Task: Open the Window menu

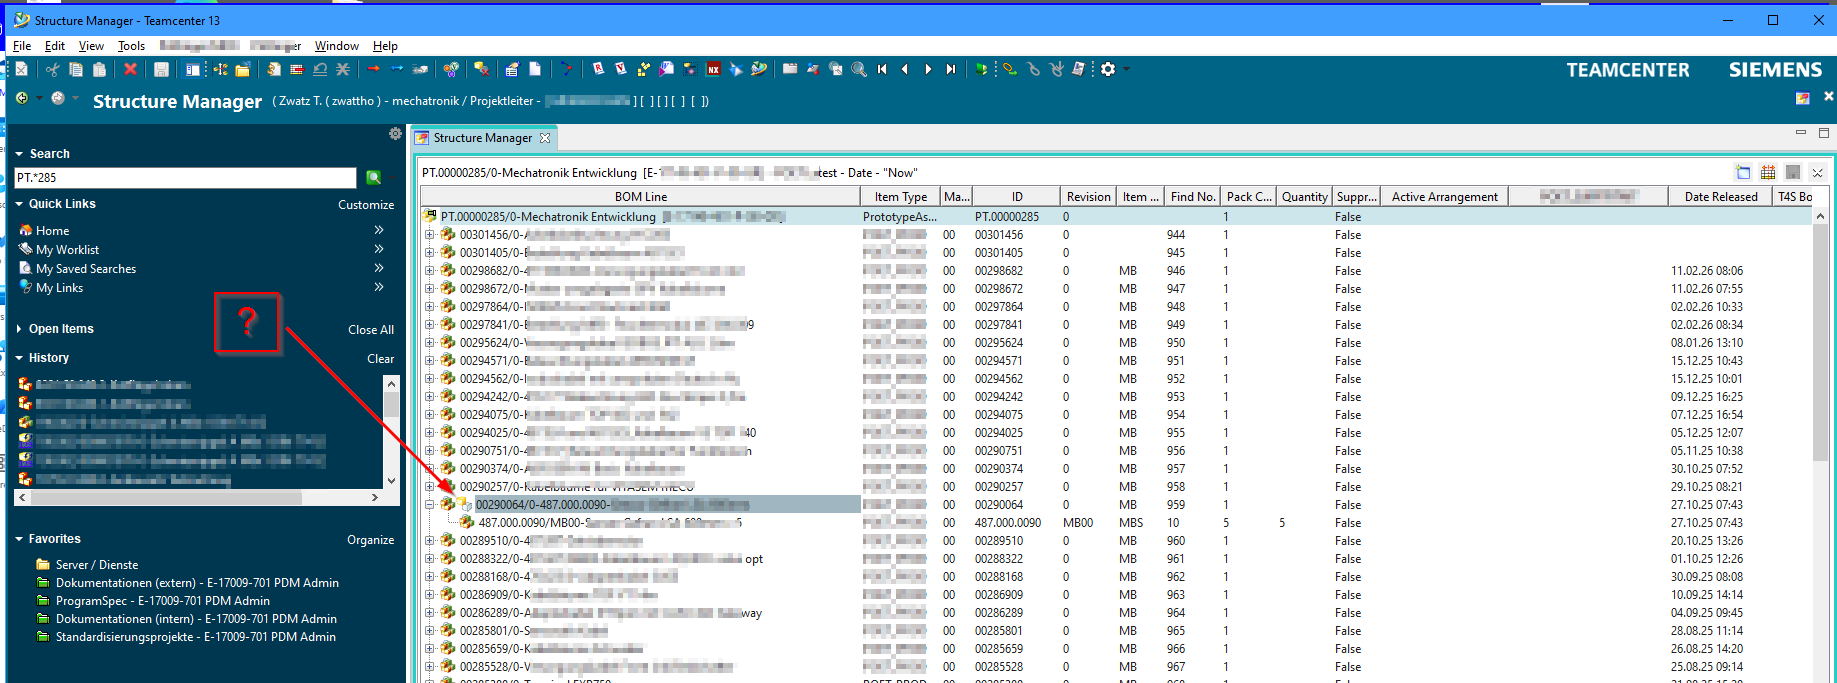Action: pos(336,46)
